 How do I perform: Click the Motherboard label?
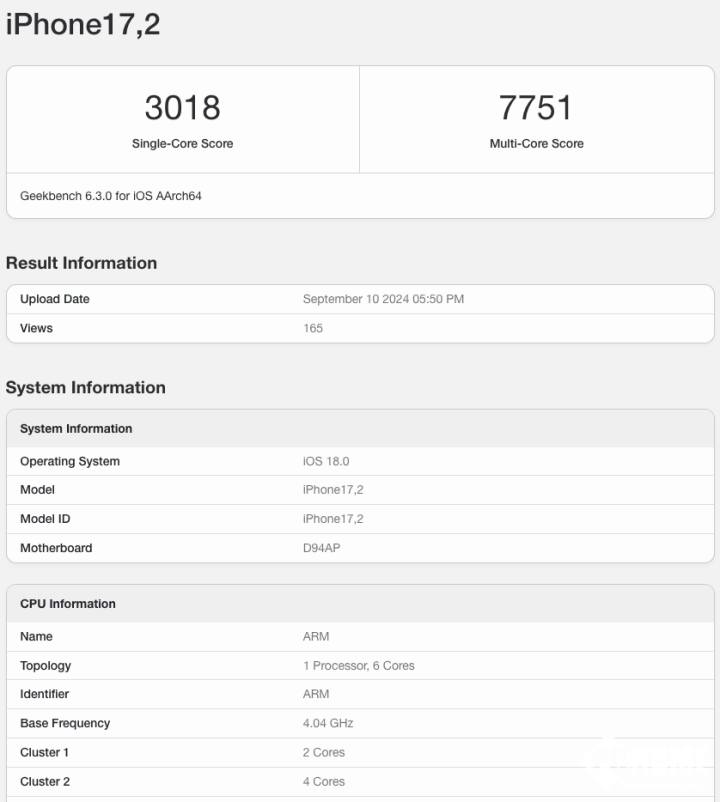[56, 548]
